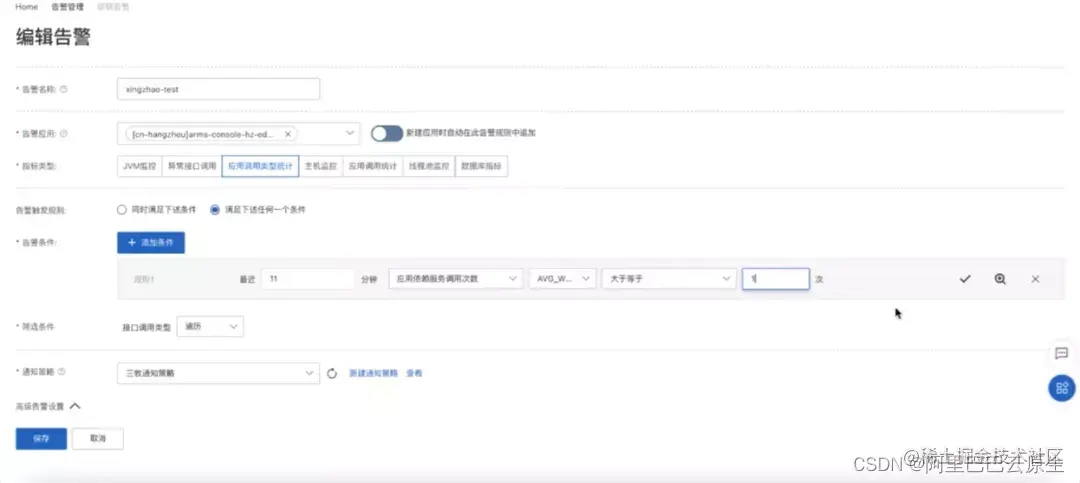Open the 应用依赖服务调用次数 metric dropdown
The height and width of the screenshot is (483, 1080).
[455, 279]
